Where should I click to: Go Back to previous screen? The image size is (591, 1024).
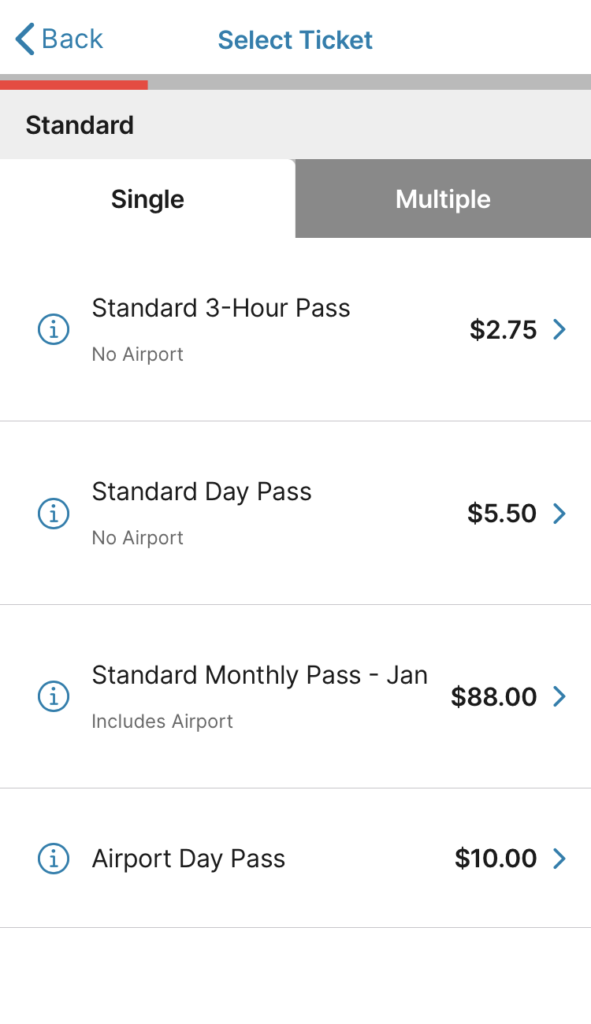(x=59, y=39)
